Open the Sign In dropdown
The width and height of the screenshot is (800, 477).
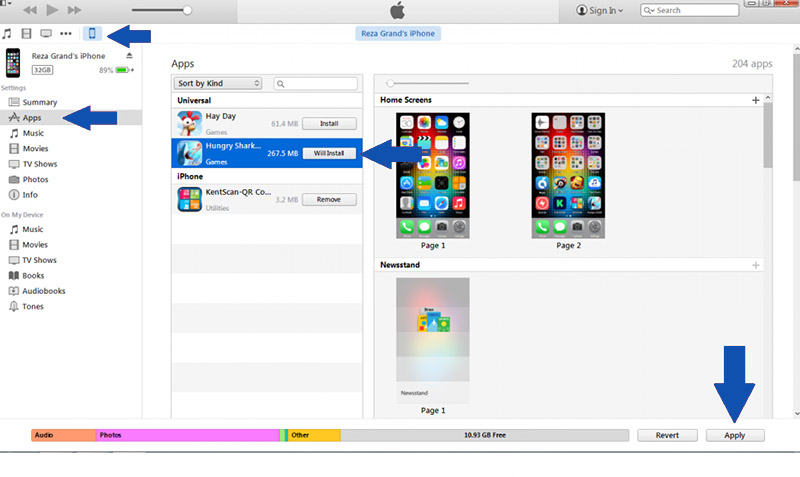point(599,10)
